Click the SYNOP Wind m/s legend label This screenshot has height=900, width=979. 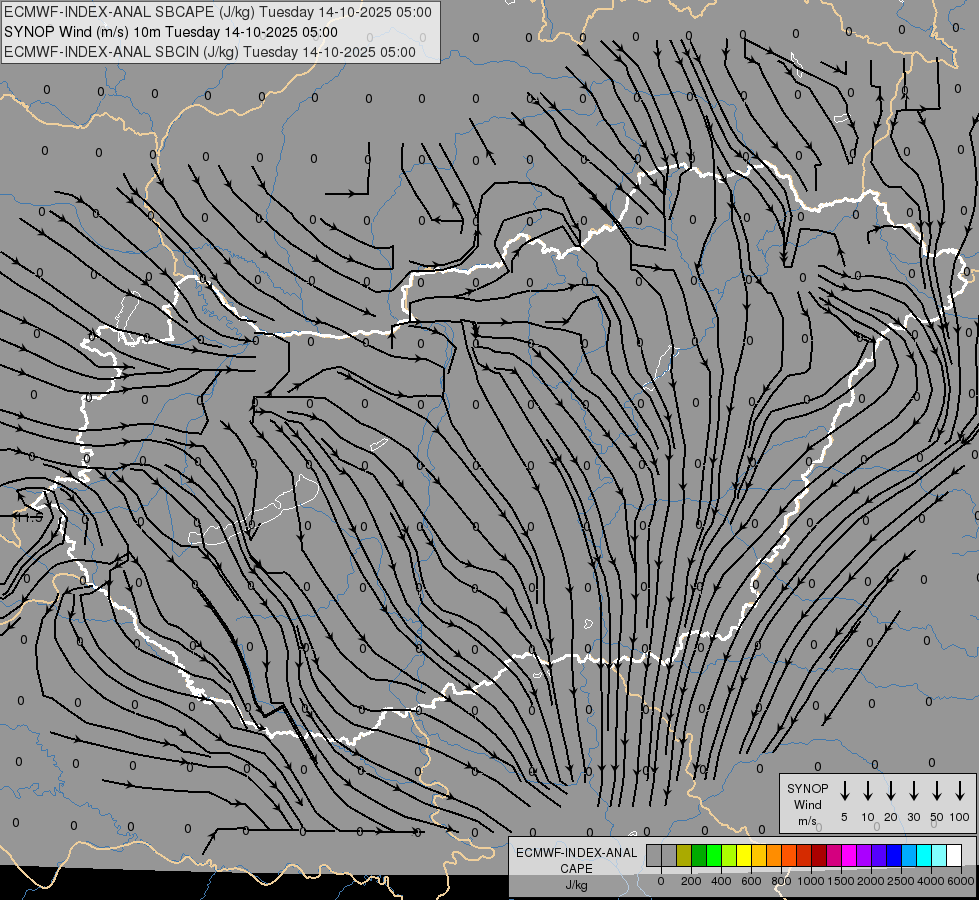tap(807, 805)
